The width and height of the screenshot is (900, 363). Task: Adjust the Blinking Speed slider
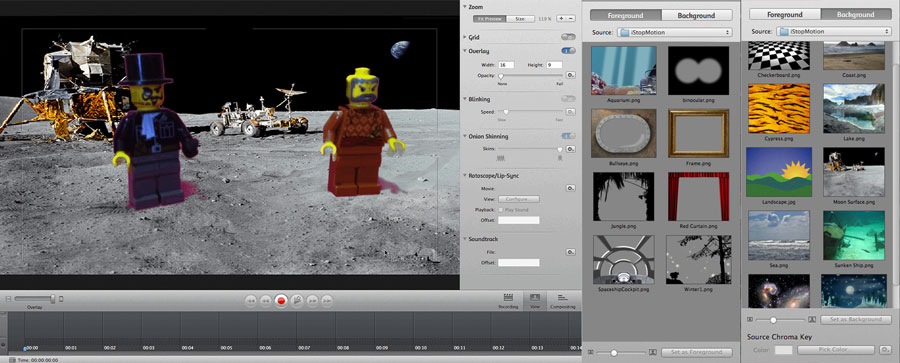[531, 112]
